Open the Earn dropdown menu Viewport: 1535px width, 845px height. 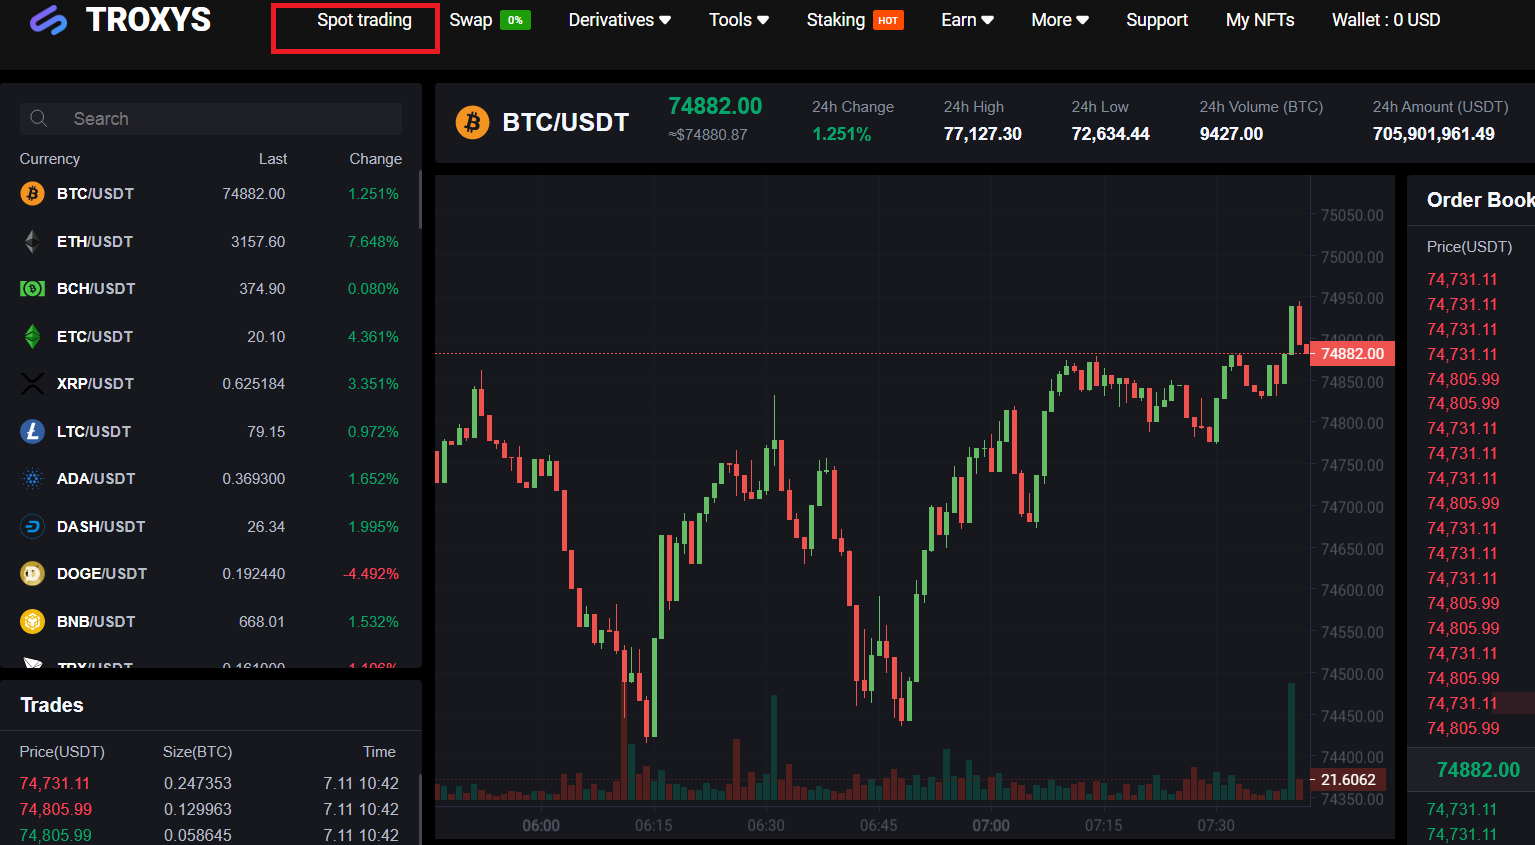click(967, 20)
